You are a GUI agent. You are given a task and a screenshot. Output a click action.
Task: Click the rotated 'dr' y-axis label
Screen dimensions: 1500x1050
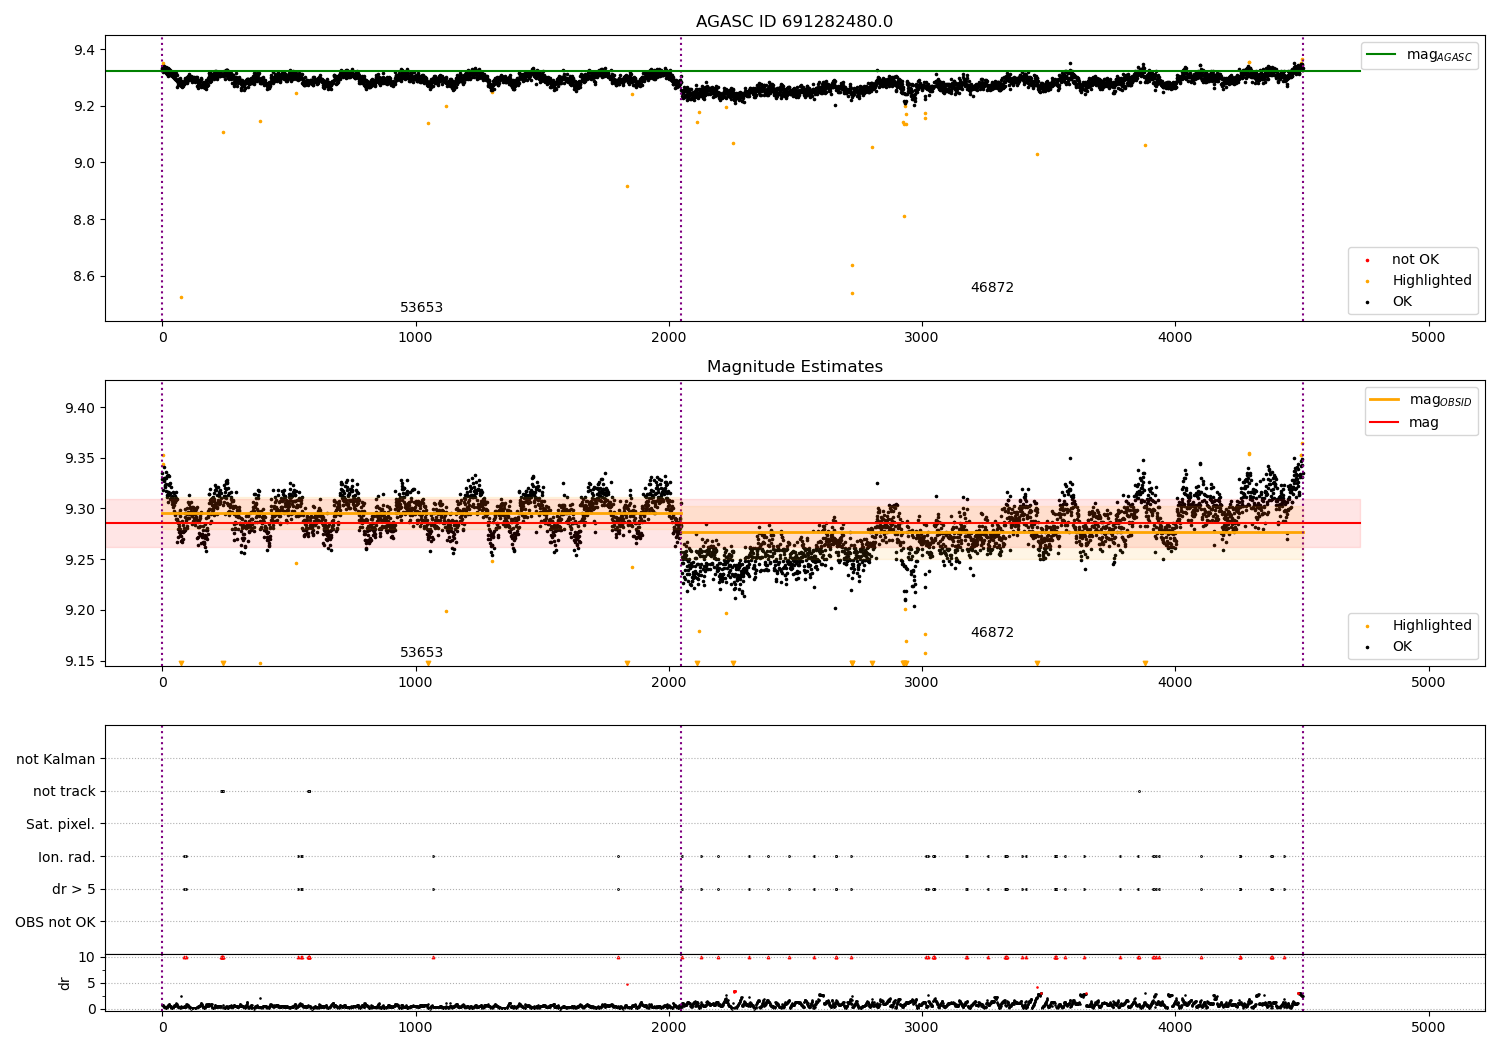65,983
